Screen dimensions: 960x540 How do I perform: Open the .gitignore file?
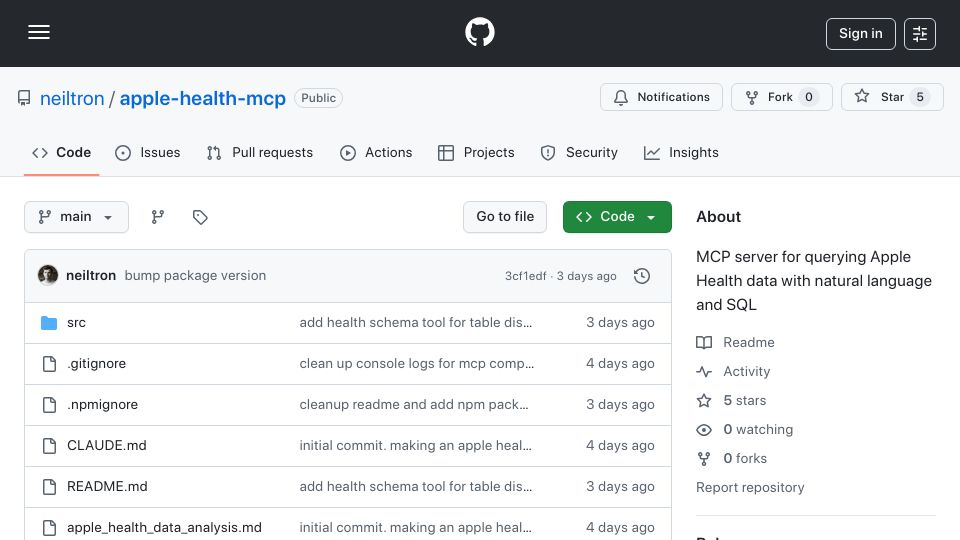[96, 364]
